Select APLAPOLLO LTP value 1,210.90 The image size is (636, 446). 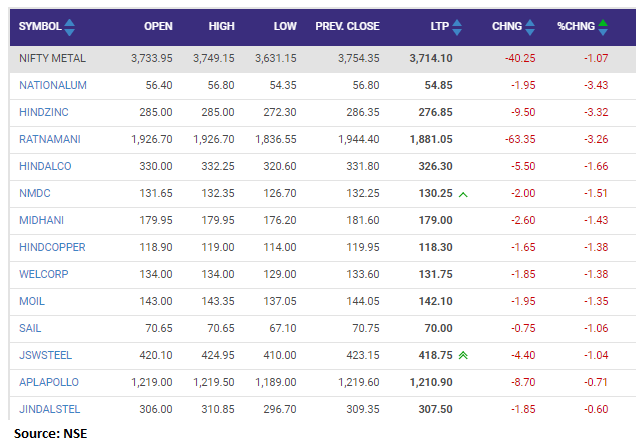[x=431, y=382]
